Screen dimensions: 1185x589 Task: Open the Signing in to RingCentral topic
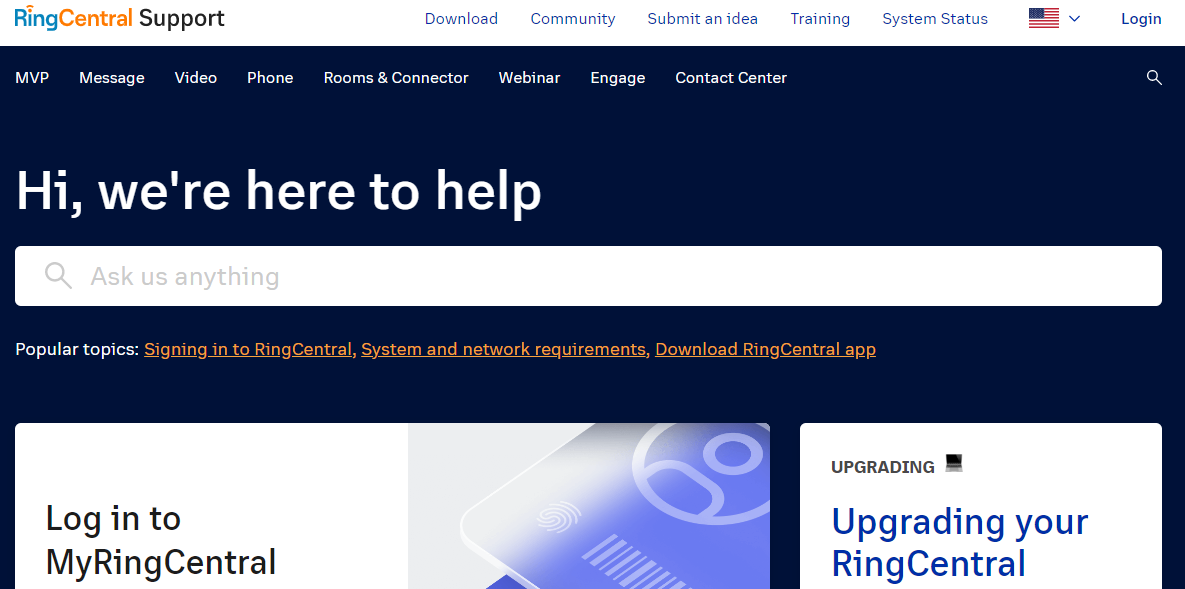tap(248, 349)
